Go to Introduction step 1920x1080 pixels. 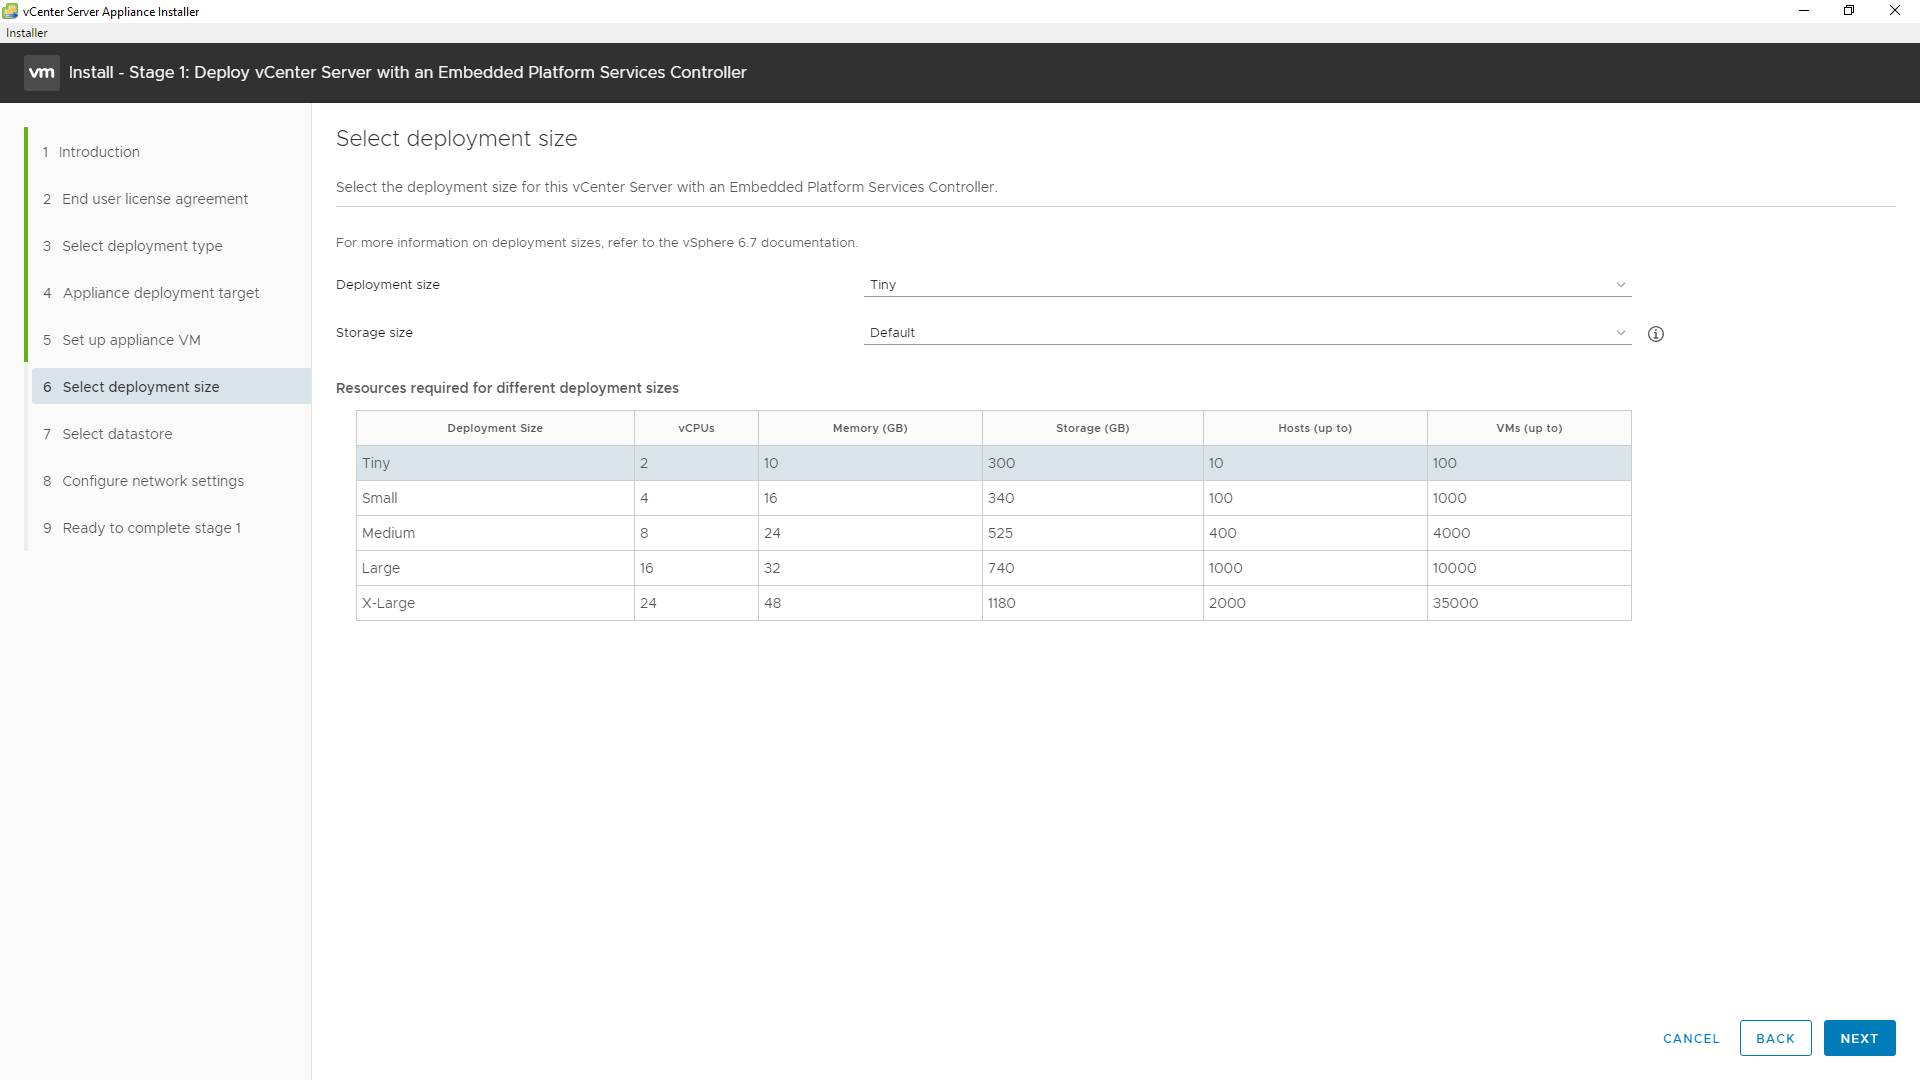click(99, 152)
